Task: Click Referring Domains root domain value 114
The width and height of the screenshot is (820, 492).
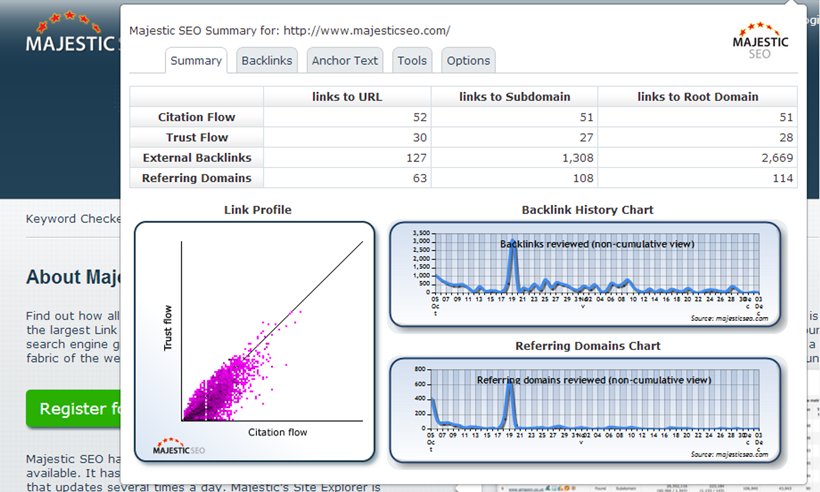Action: 783,178
